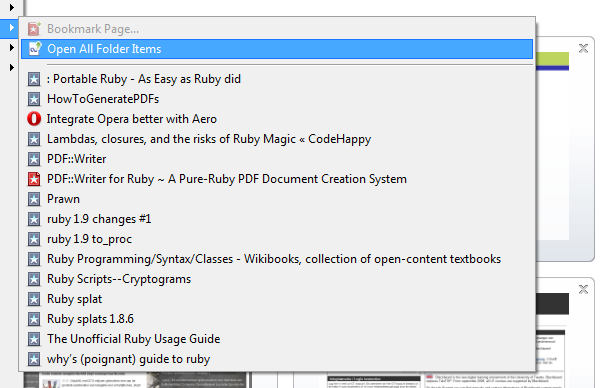This screenshot has width=600, height=388.
Task: Open 'Integrate Opera better with Aero' bookmark
Action: [x=277, y=119]
